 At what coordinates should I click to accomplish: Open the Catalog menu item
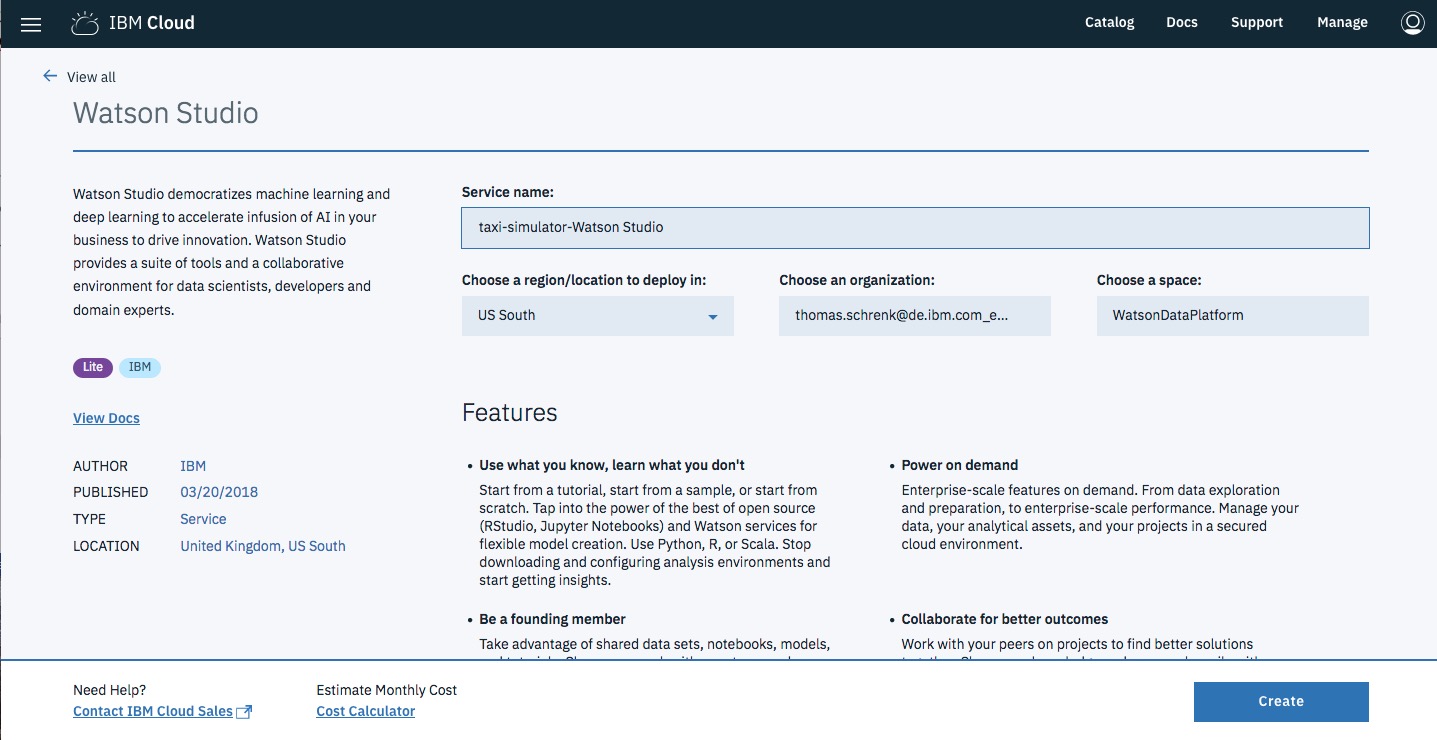click(1109, 22)
